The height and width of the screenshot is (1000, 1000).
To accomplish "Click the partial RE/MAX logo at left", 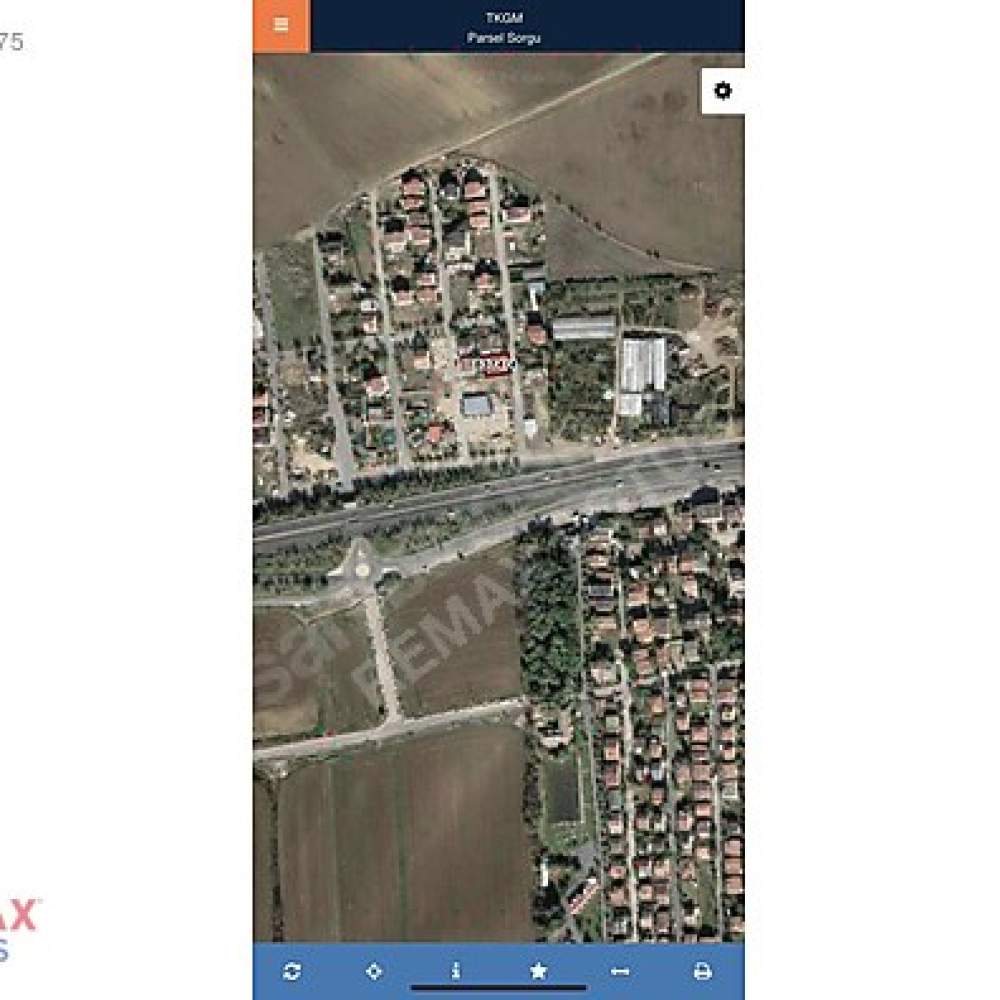I will 19,930.
